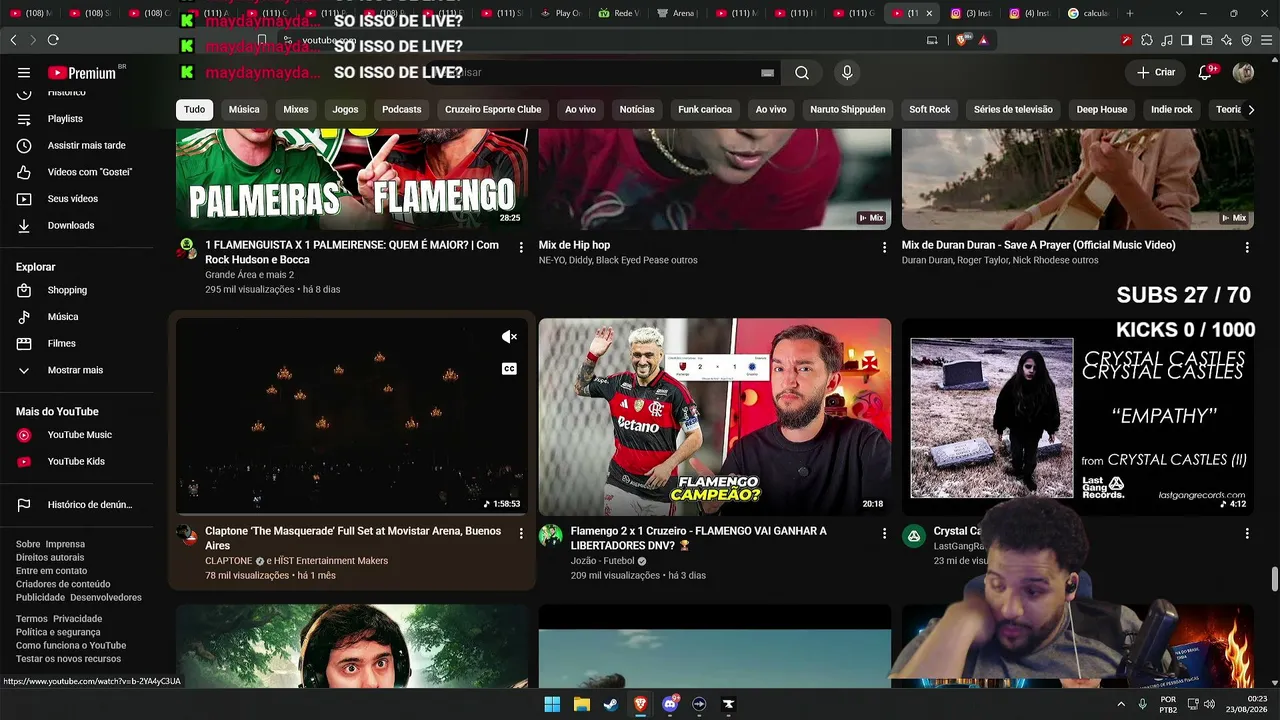Switch to the calculadora browser tab

(1088, 13)
